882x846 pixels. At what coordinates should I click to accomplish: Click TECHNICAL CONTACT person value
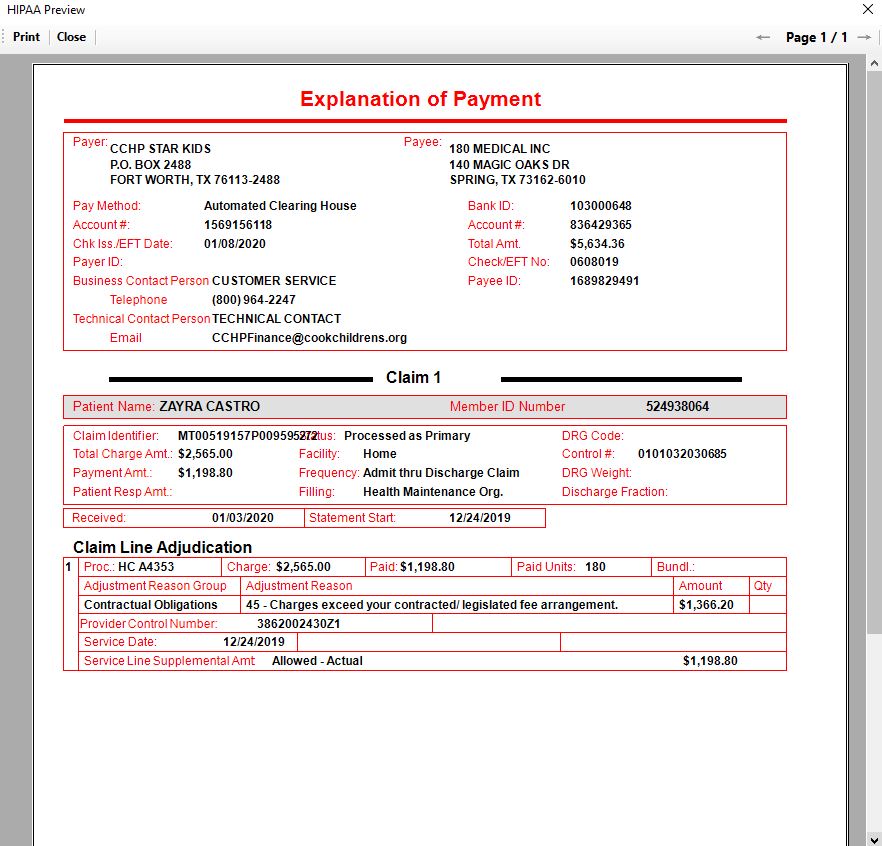click(x=276, y=319)
